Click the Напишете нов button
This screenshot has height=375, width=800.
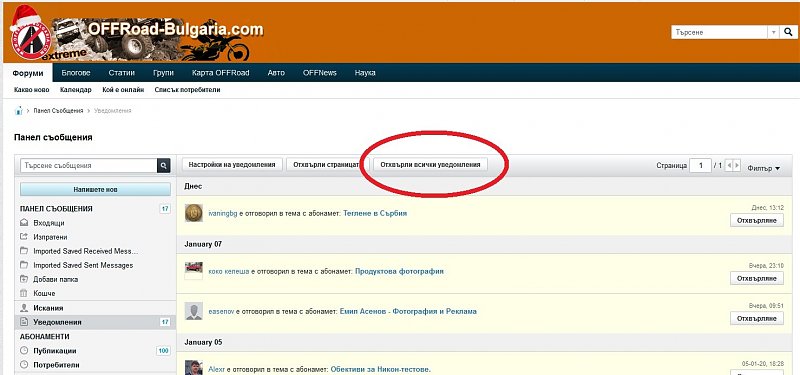95,189
